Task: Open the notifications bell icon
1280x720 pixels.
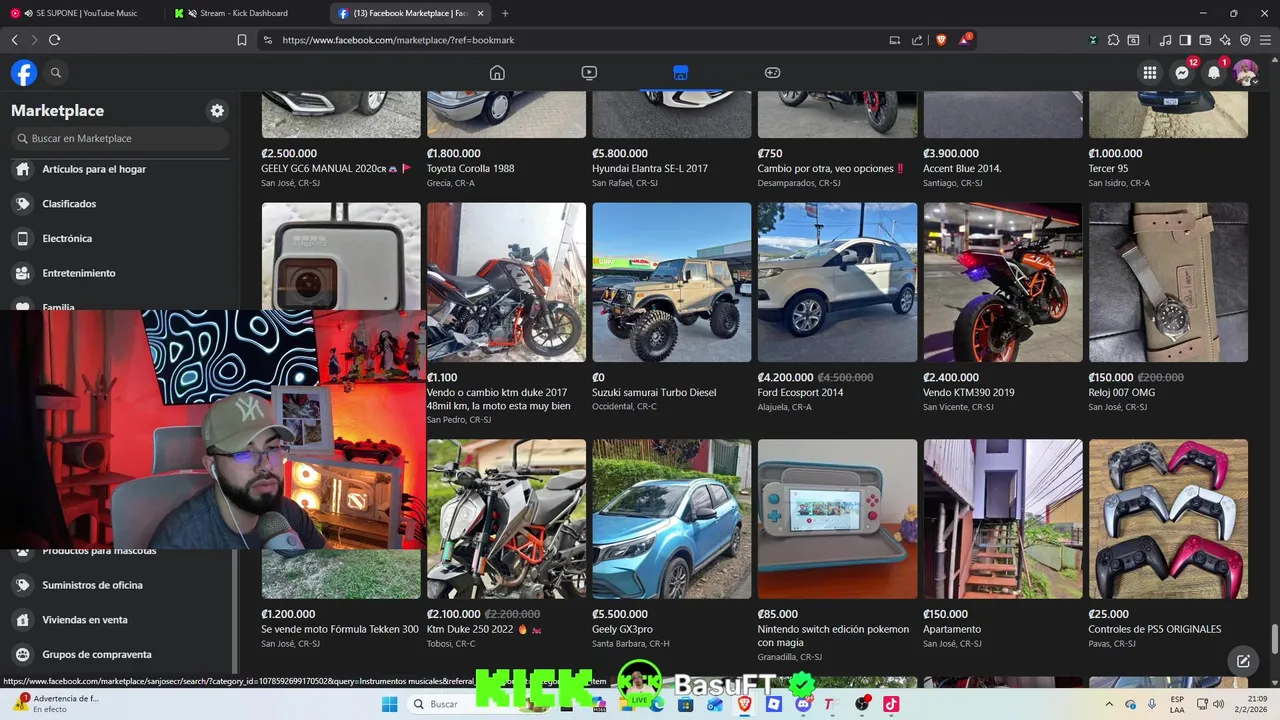Action: click(x=1214, y=73)
